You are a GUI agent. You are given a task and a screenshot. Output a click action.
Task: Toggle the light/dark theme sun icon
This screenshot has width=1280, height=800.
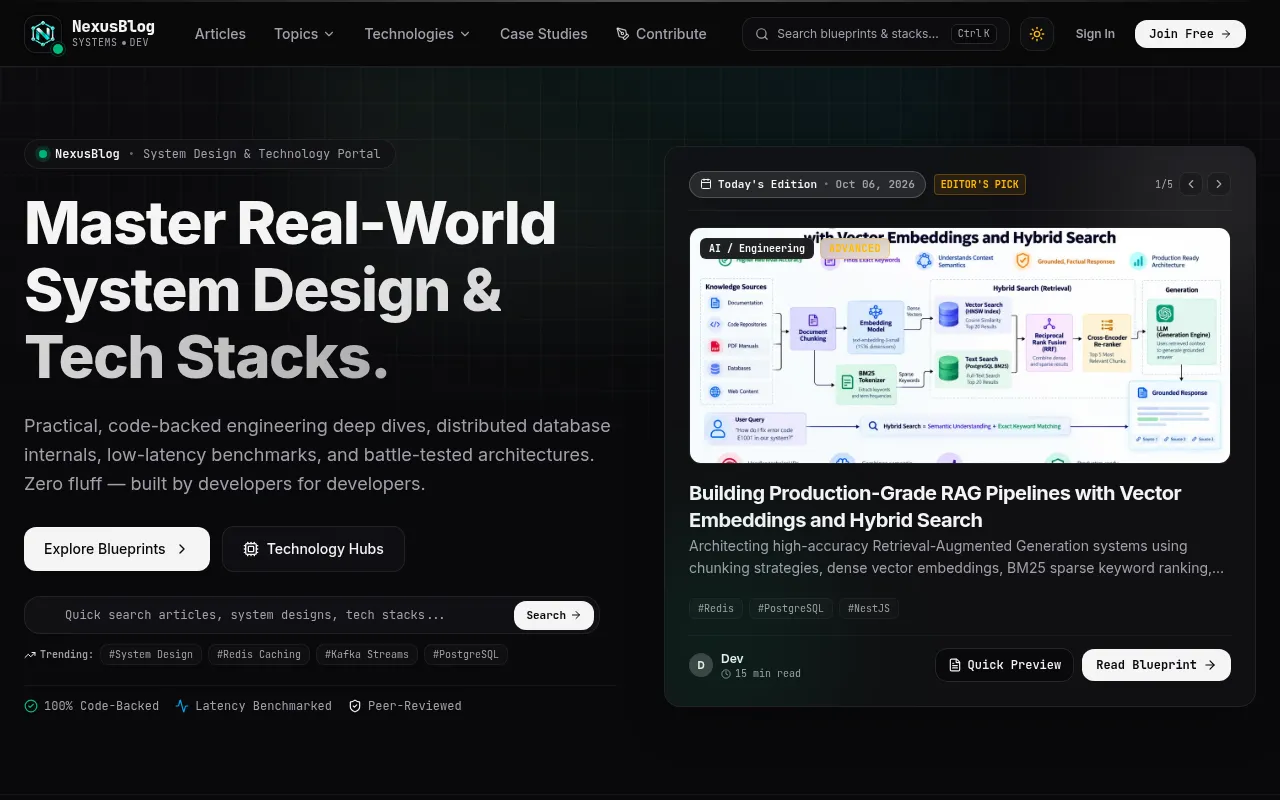(x=1037, y=34)
